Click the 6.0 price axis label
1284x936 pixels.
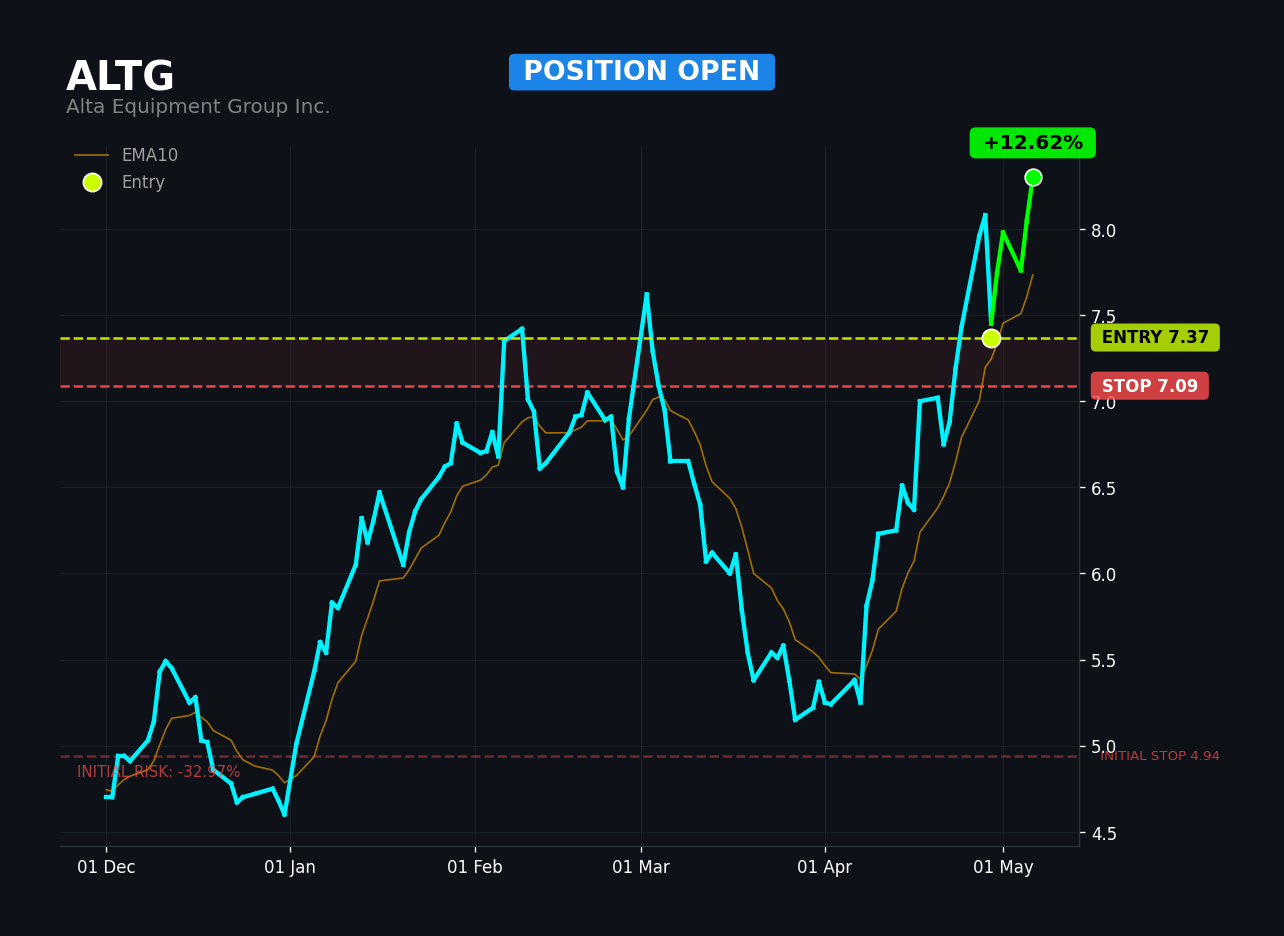click(x=1102, y=574)
